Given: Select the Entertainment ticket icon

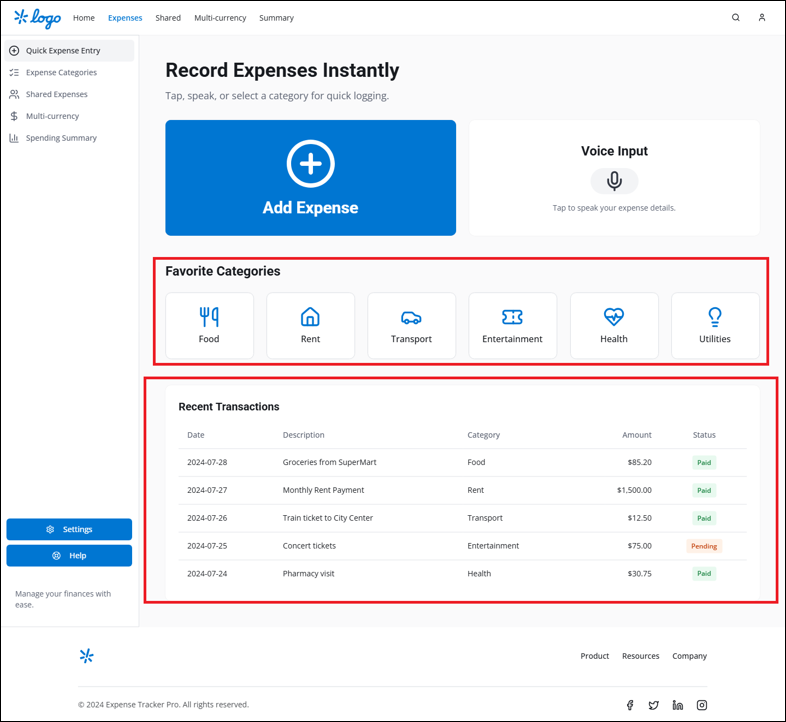Looking at the screenshot, I should point(512,317).
